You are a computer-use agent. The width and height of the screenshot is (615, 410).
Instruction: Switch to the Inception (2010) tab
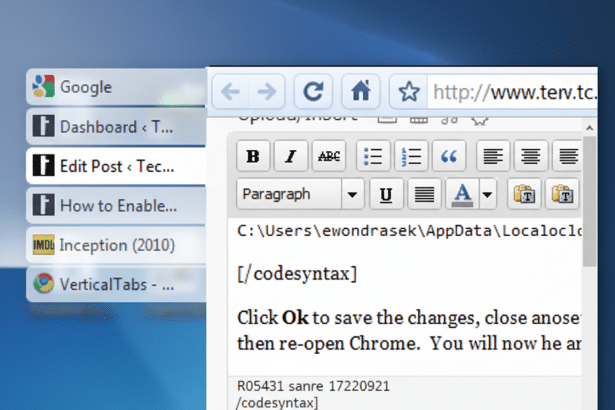pos(116,245)
